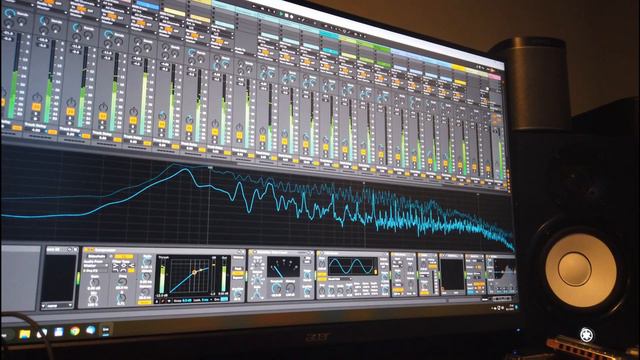Screen dimensions: 640x360
Task: Switch Compressor to collapsed view icon
Action: click(157, 301)
